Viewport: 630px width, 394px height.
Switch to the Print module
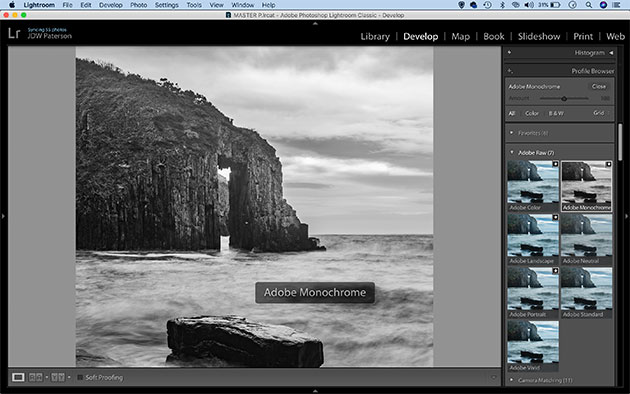click(583, 37)
